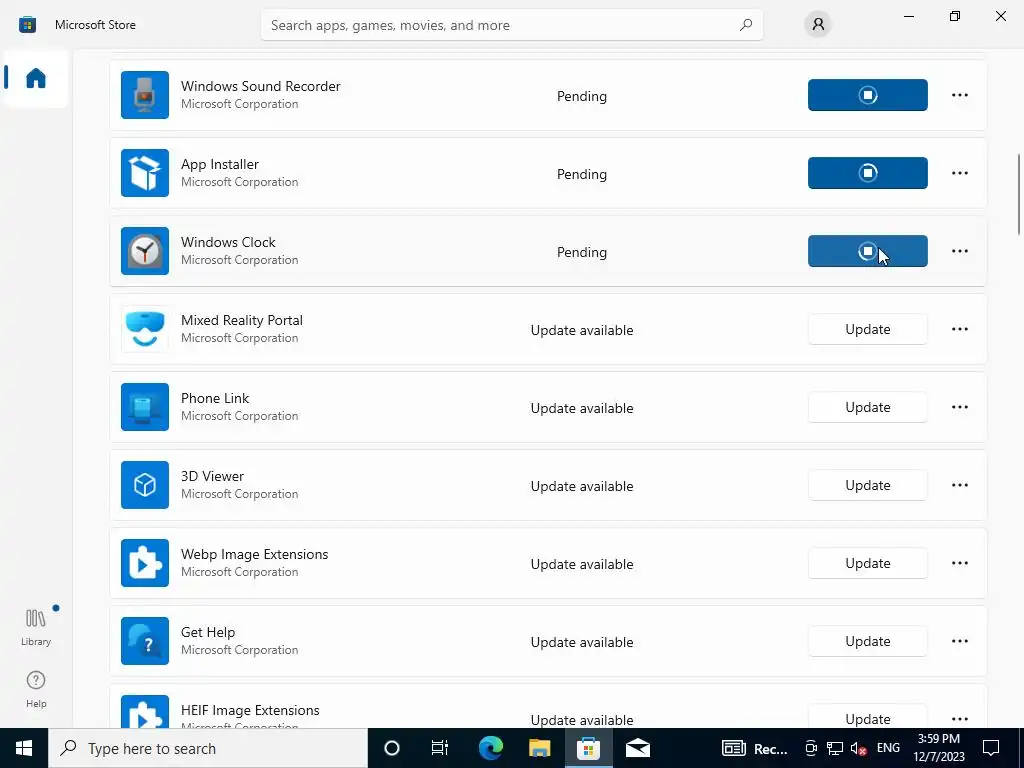Screen dimensions: 1024x768
Task: Select the Mixed Reality Portal title
Action: (x=242, y=320)
